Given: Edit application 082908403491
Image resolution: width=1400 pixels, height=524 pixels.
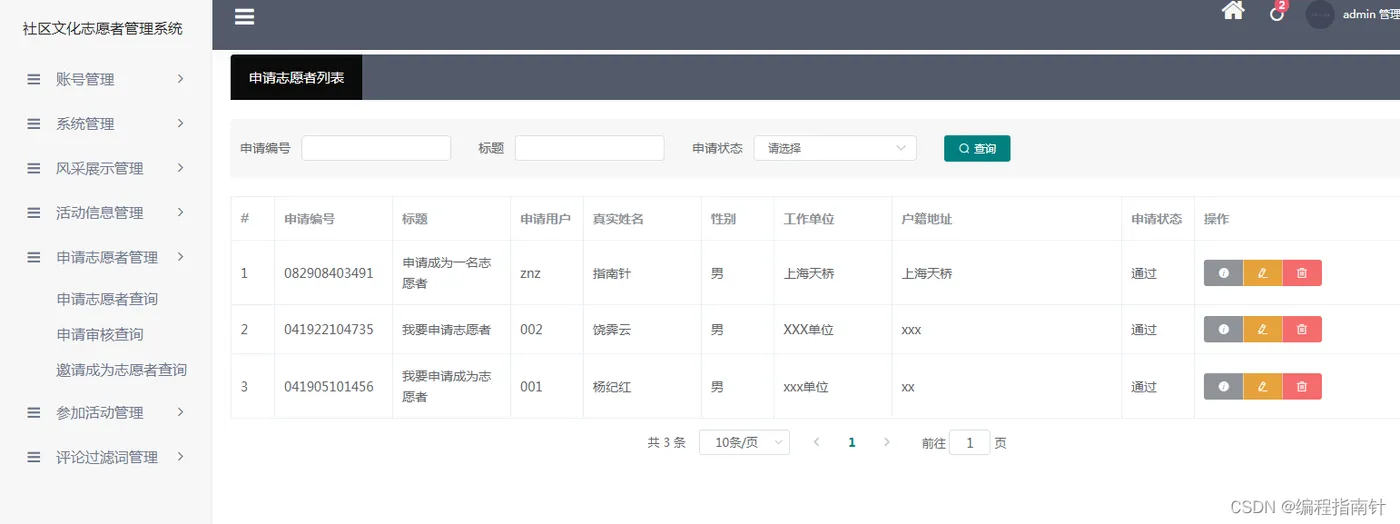Looking at the screenshot, I should click(1263, 273).
